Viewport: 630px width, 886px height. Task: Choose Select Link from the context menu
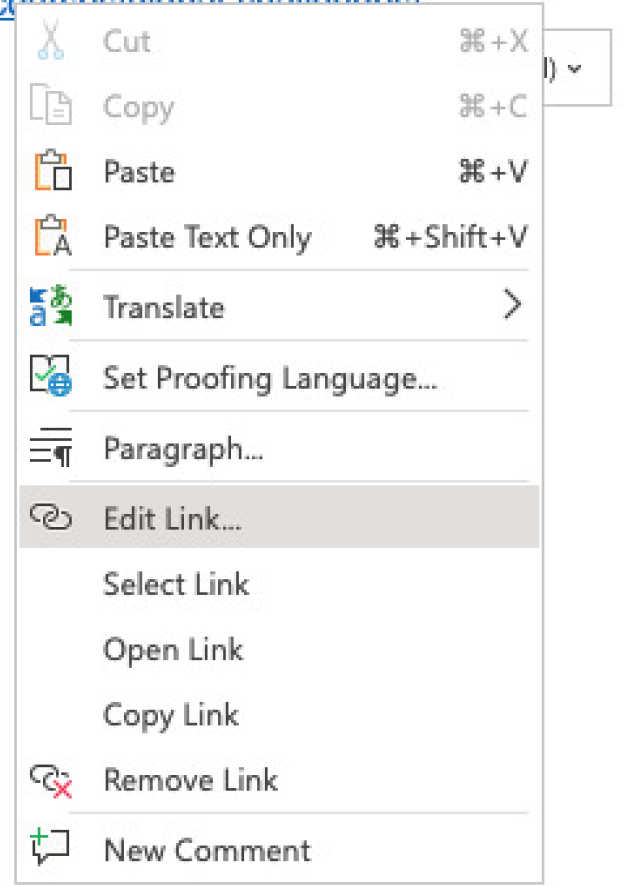point(176,584)
